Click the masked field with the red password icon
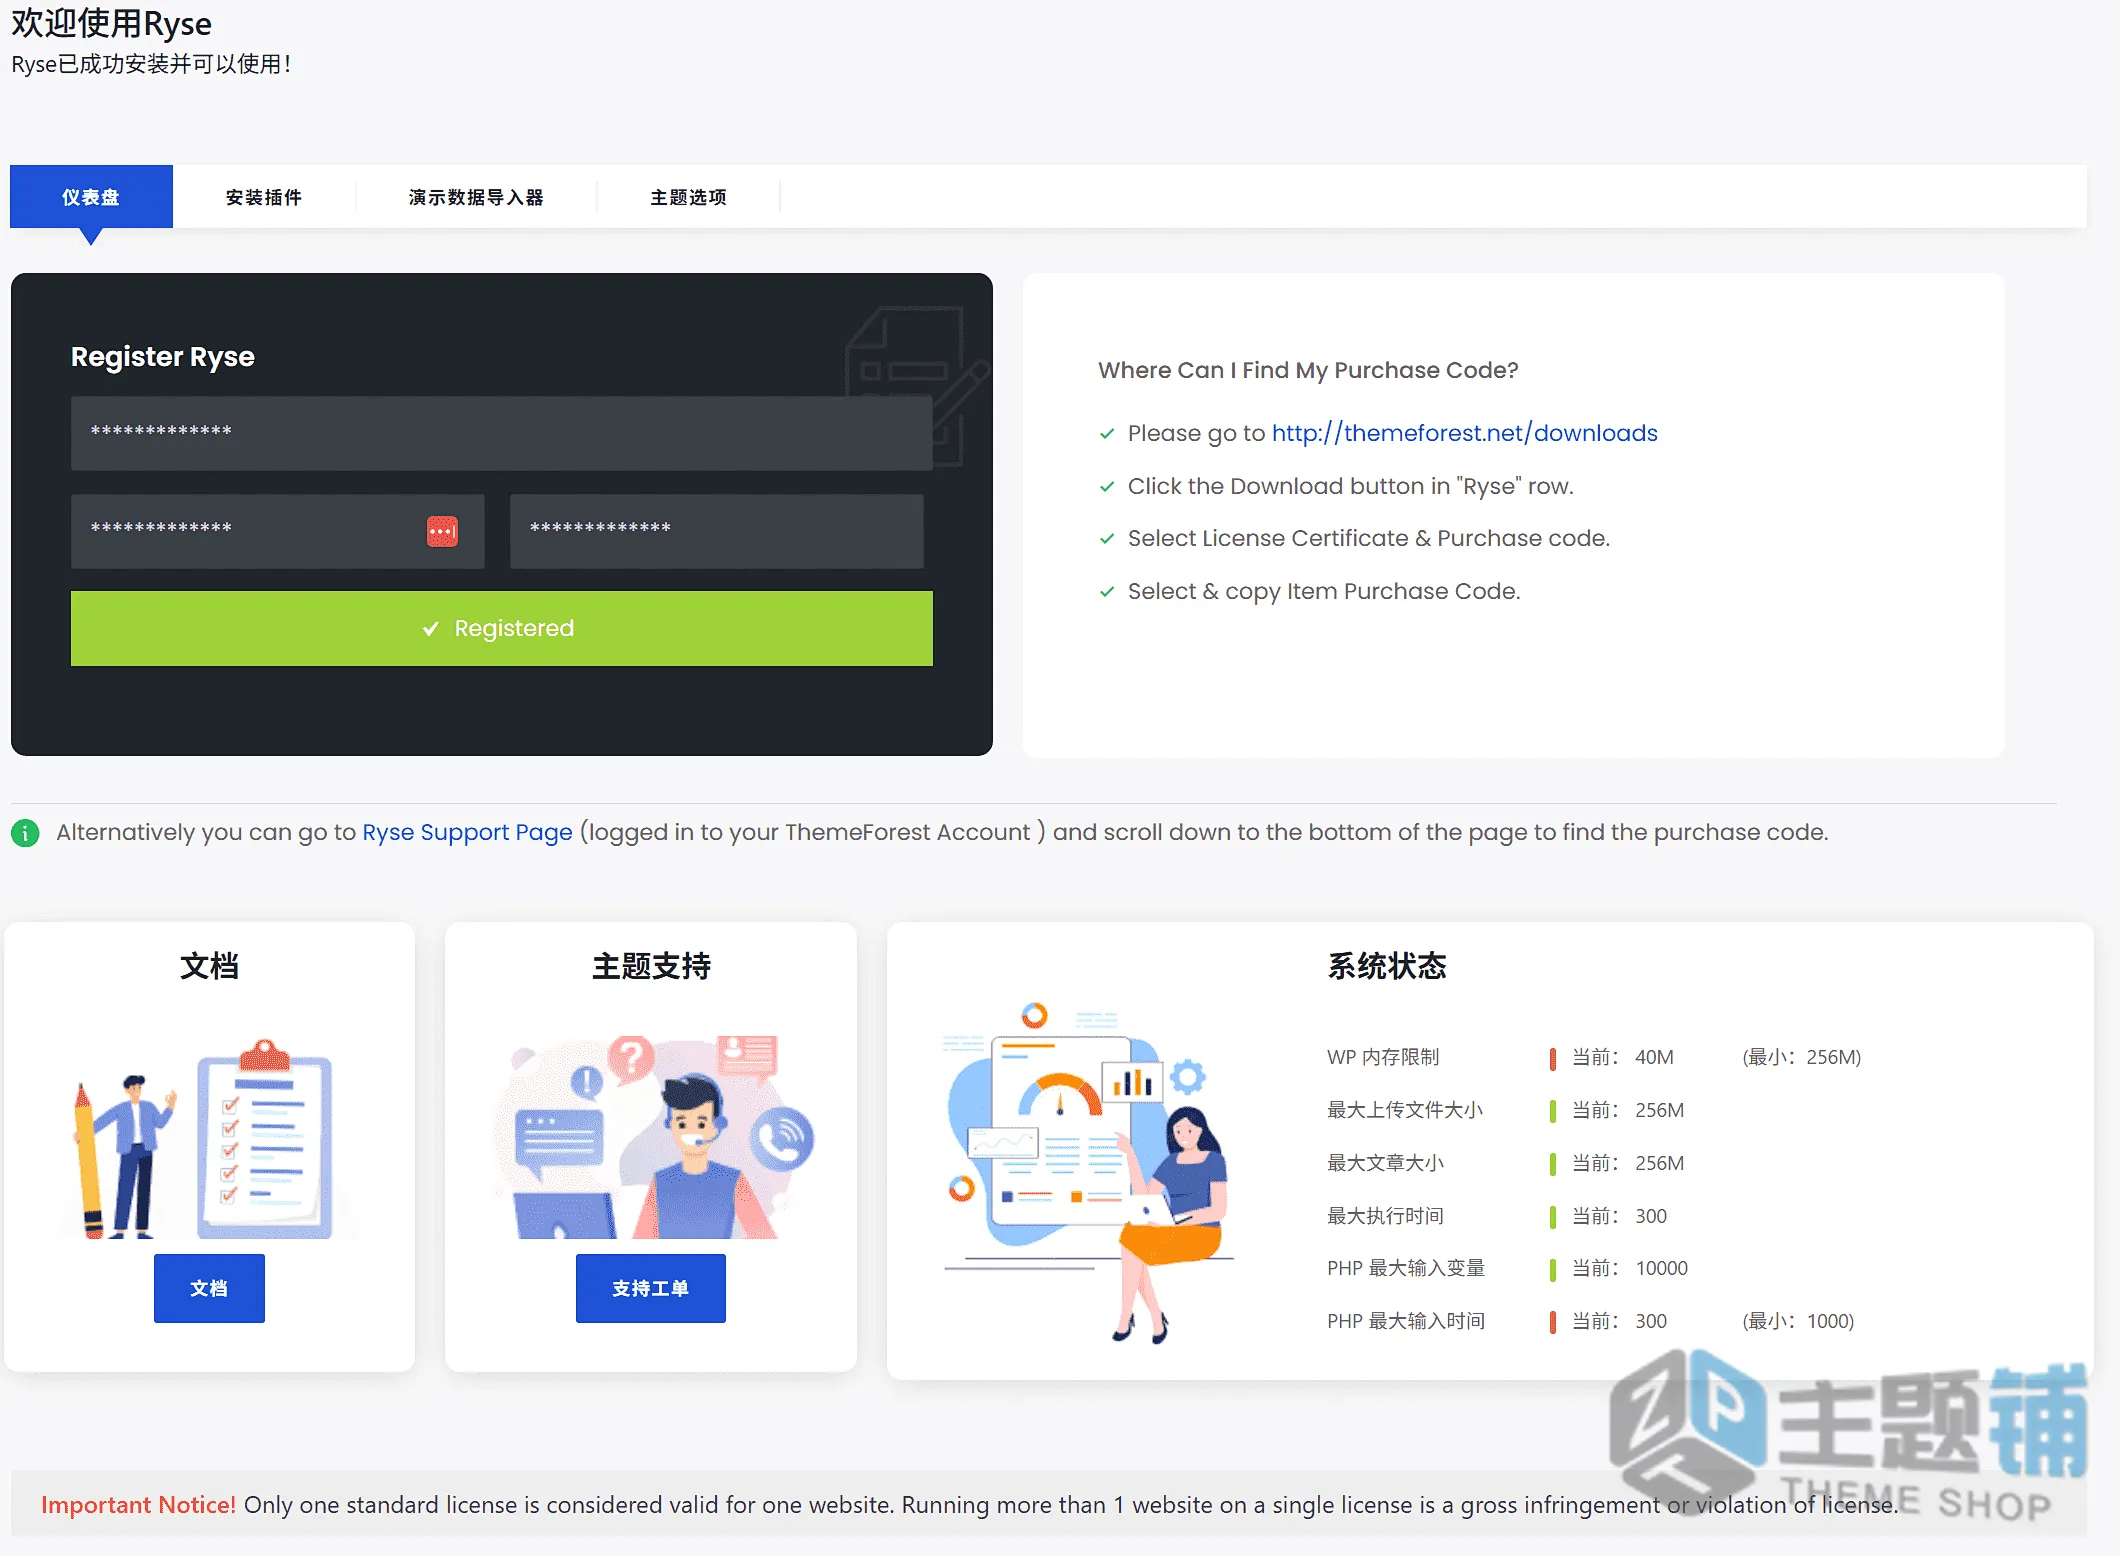 (x=277, y=531)
